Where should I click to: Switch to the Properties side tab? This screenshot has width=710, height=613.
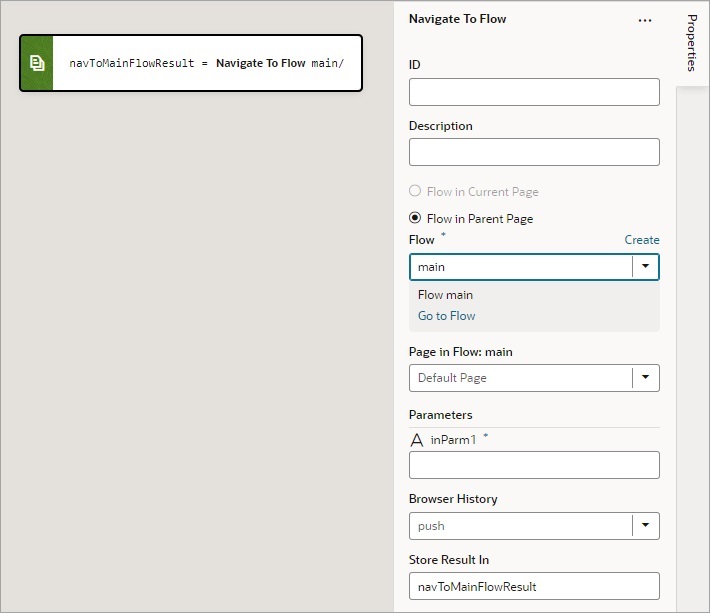[692, 43]
